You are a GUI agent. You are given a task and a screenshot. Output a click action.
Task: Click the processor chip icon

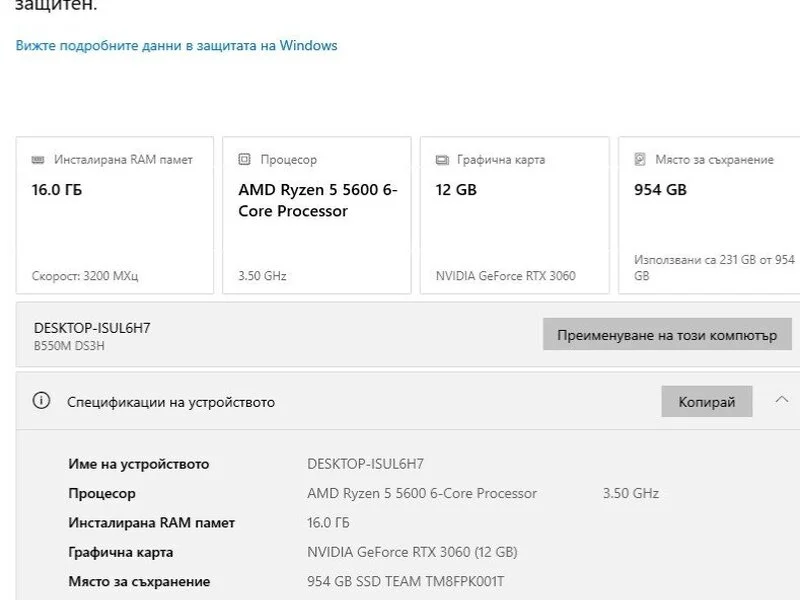click(x=244, y=159)
